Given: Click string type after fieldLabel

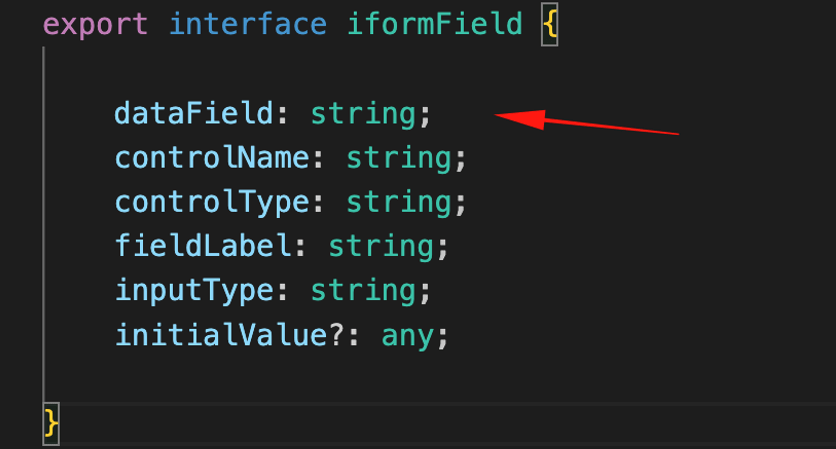Looking at the screenshot, I should [381, 248].
